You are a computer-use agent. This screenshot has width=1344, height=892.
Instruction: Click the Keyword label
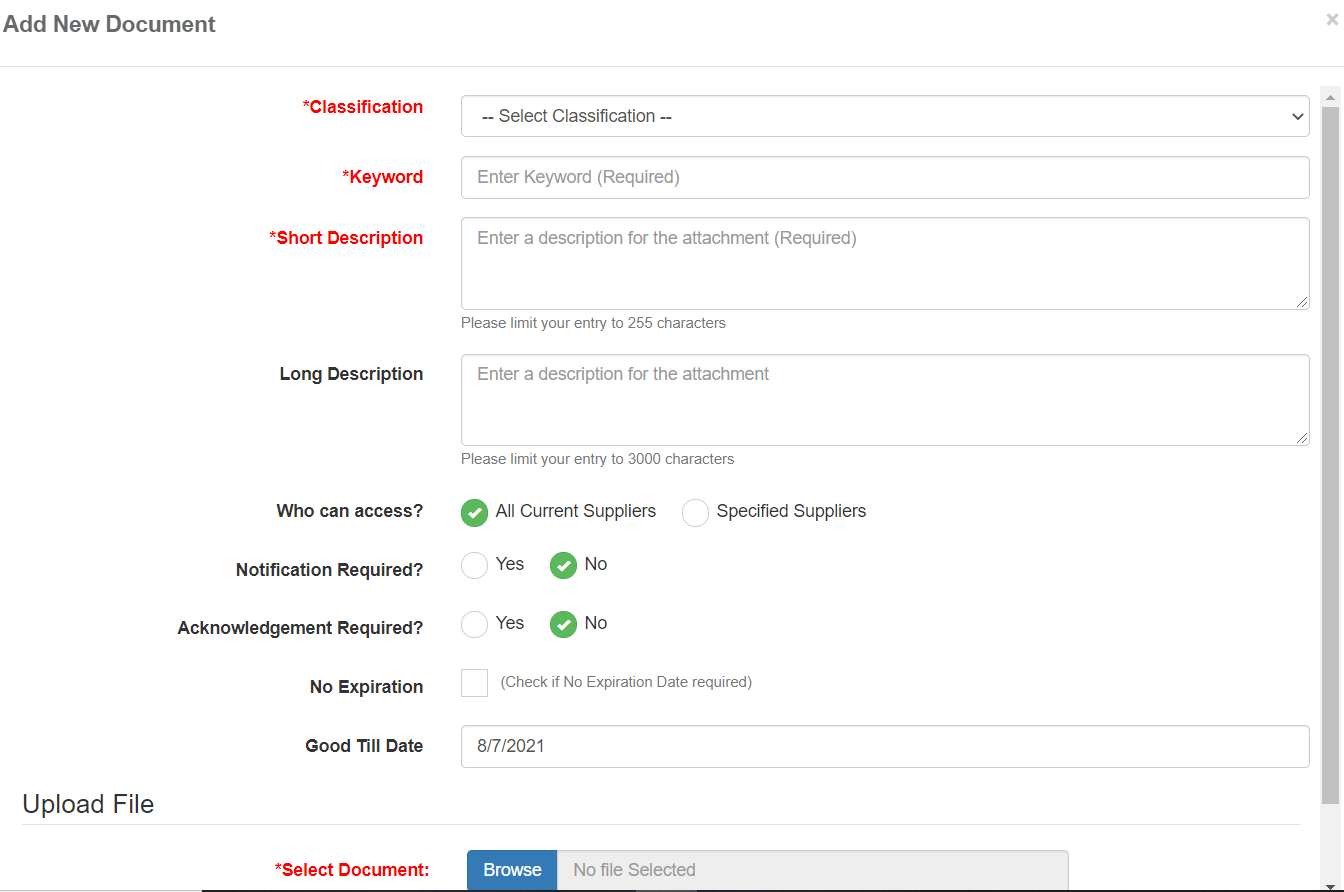[383, 177]
